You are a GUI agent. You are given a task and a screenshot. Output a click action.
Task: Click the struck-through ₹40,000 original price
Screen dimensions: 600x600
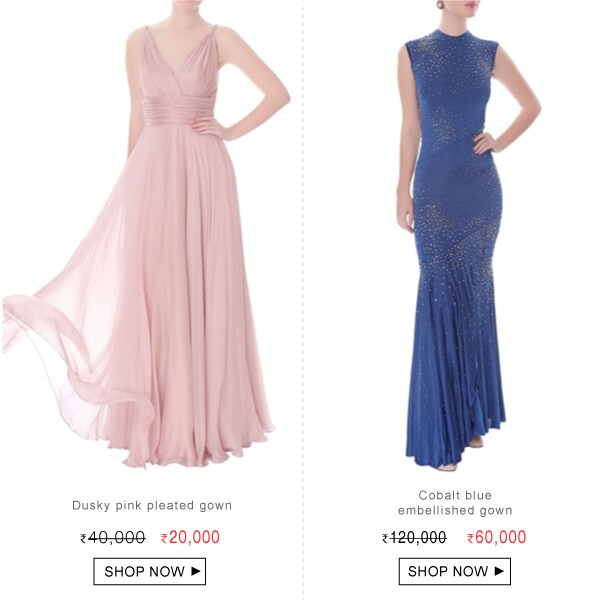coord(112,538)
